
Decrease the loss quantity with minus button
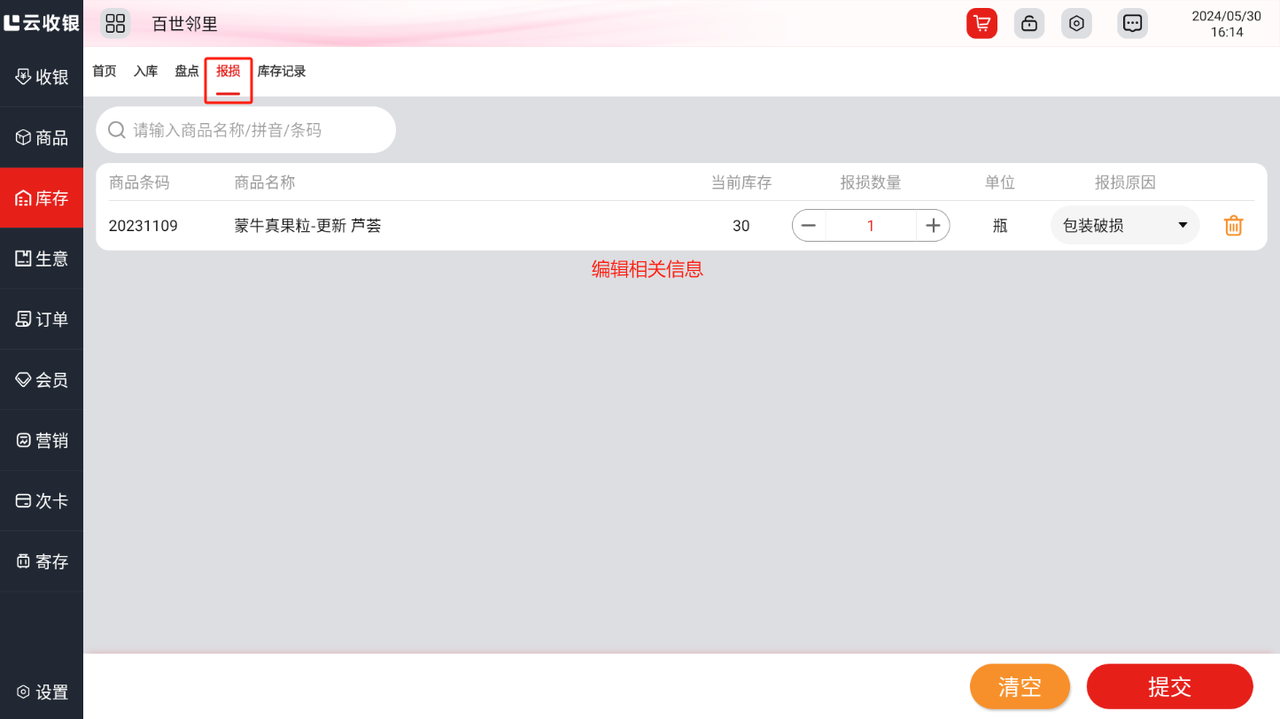click(809, 226)
